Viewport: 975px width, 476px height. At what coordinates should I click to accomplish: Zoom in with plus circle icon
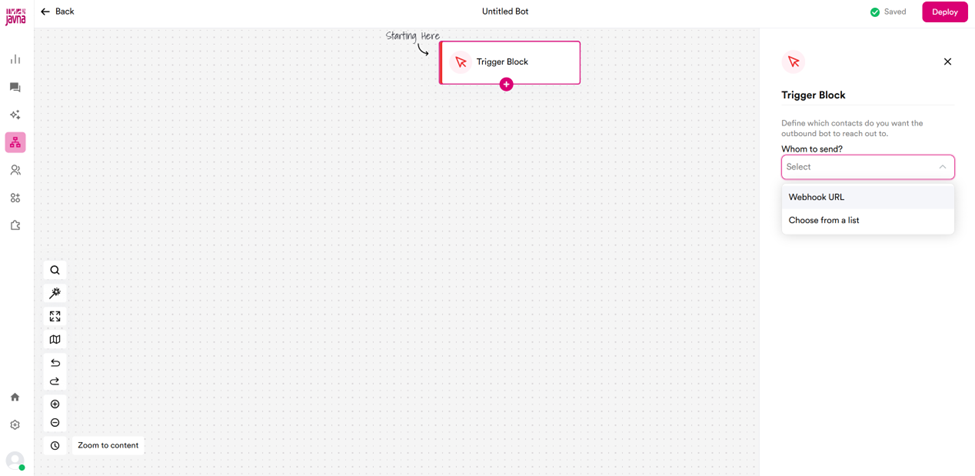tap(55, 405)
